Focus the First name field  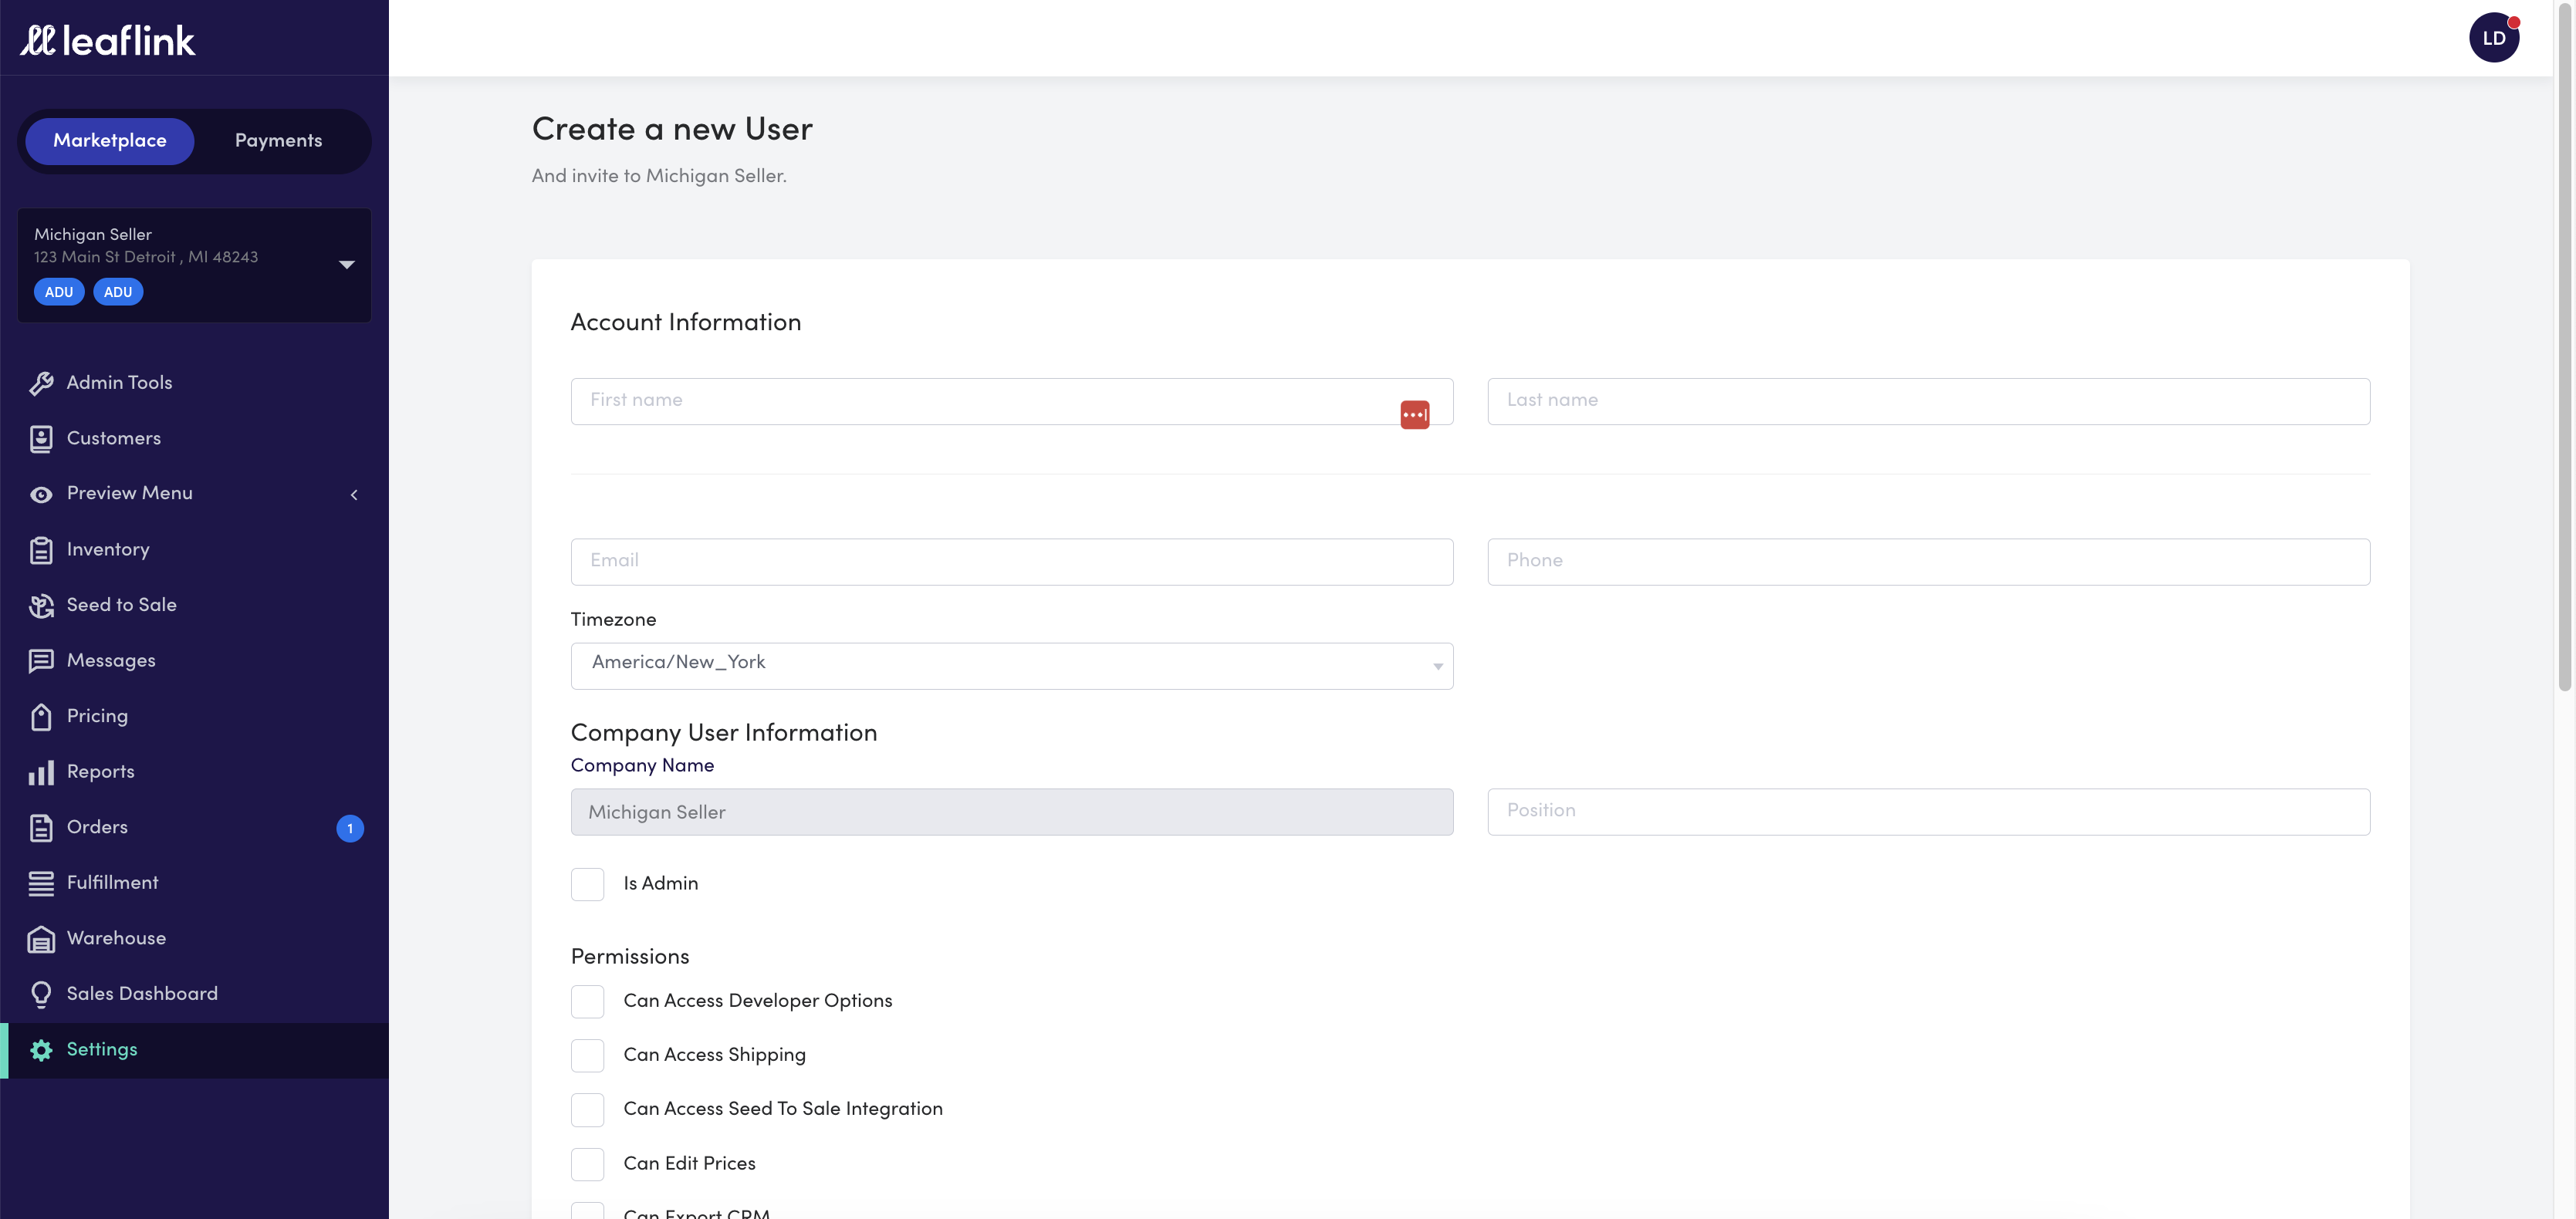pyautogui.click(x=1012, y=401)
